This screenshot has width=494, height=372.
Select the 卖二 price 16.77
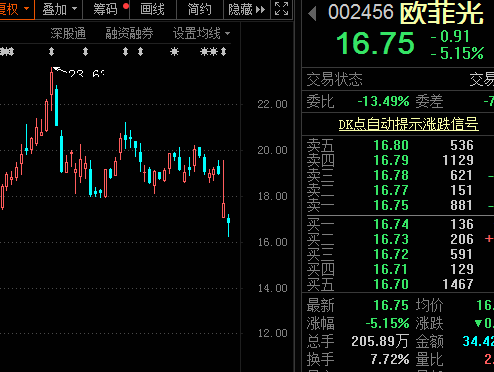391,190
